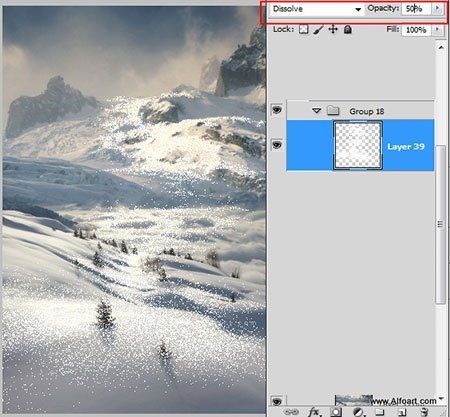Image resolution: width=450 pixels, height=417 pixels.
Task: Click the Add layer mask icon
Action: click(336, 412)
